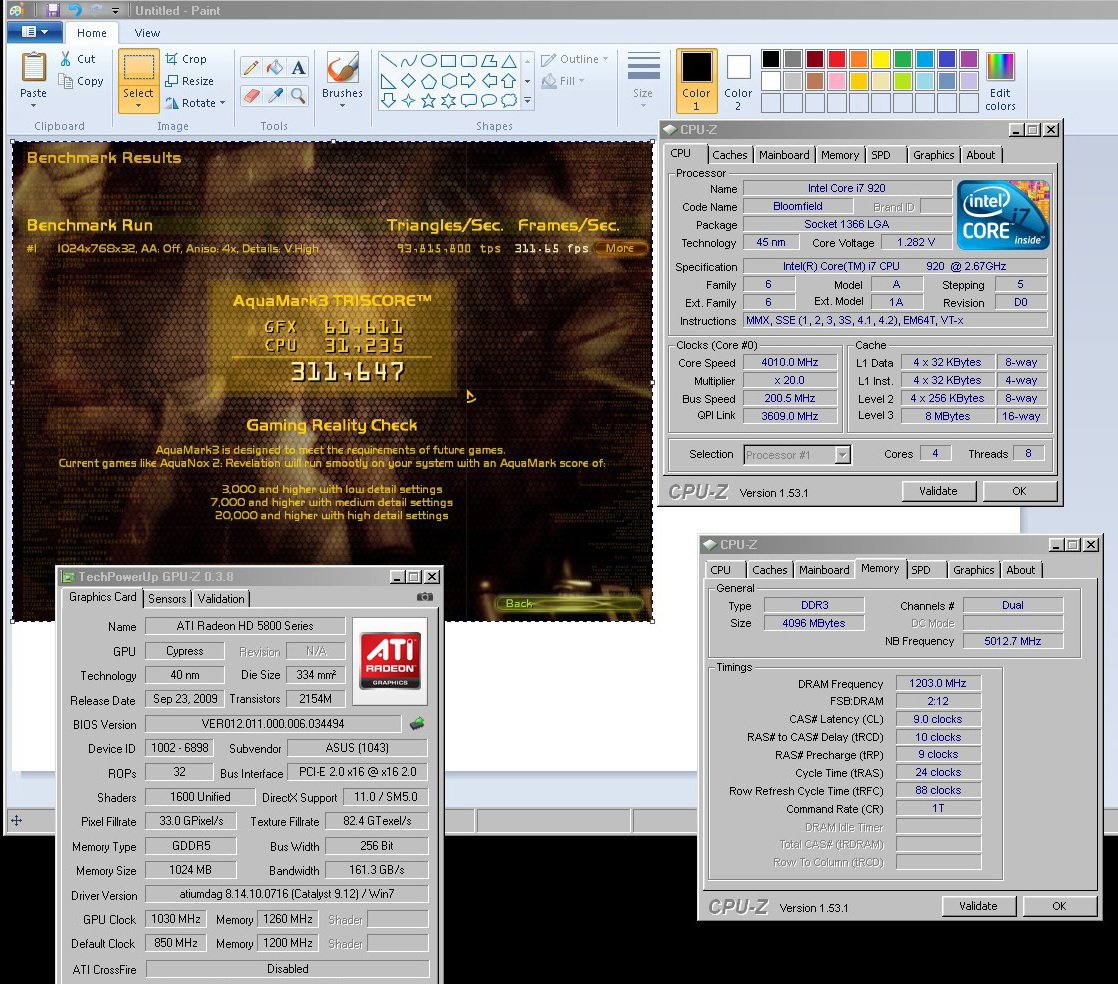Click the Cut scissors button

78,59
